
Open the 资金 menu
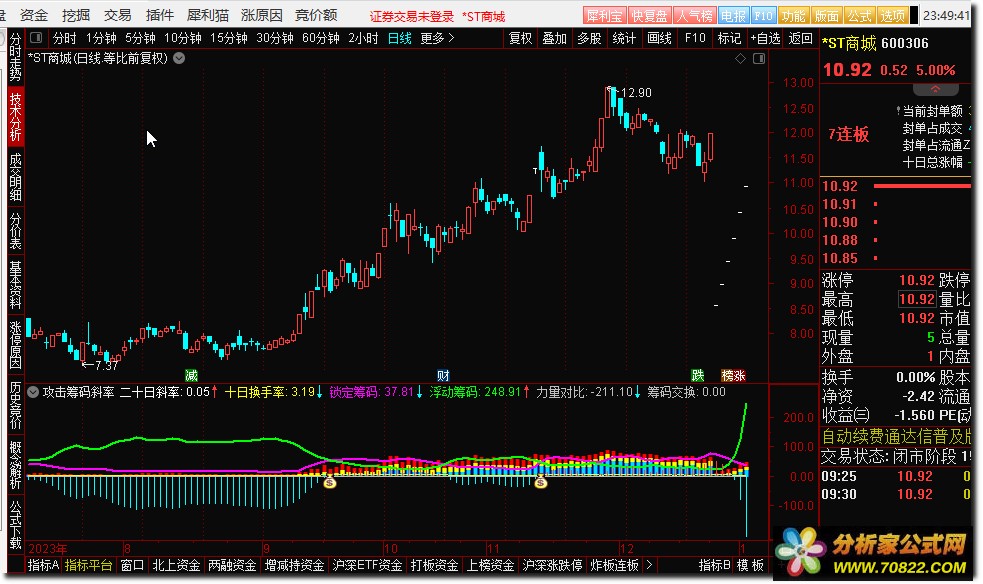click(x=34, y=15)
